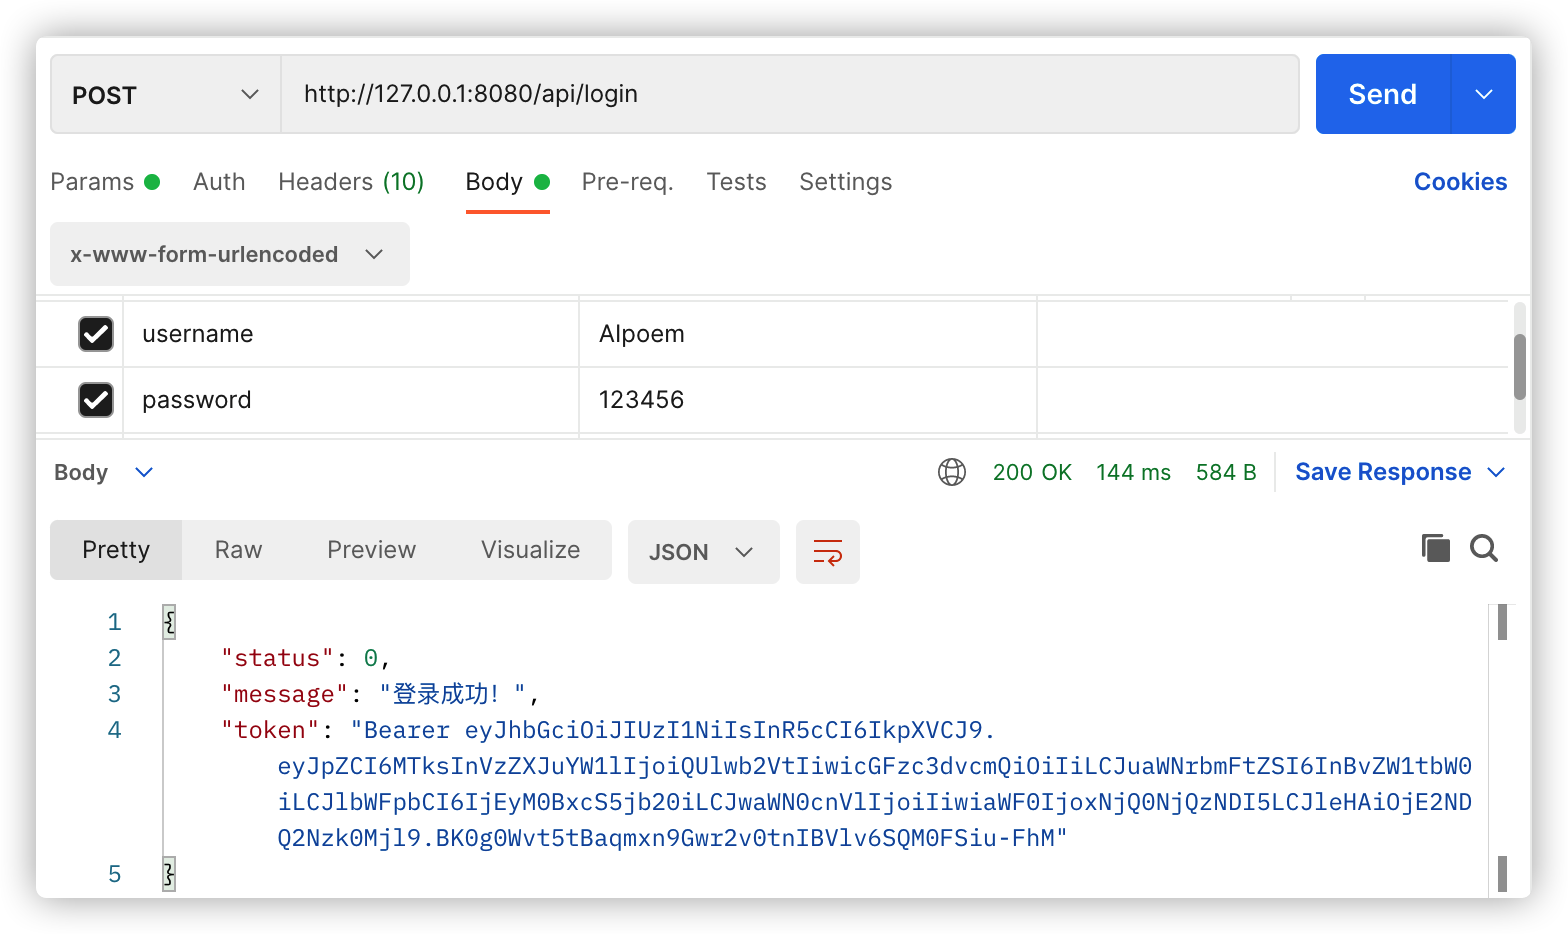The width and height of the screenshot is (1568, 934).
Task: Click the 144 ms response time
Action: coord(1133,472)
